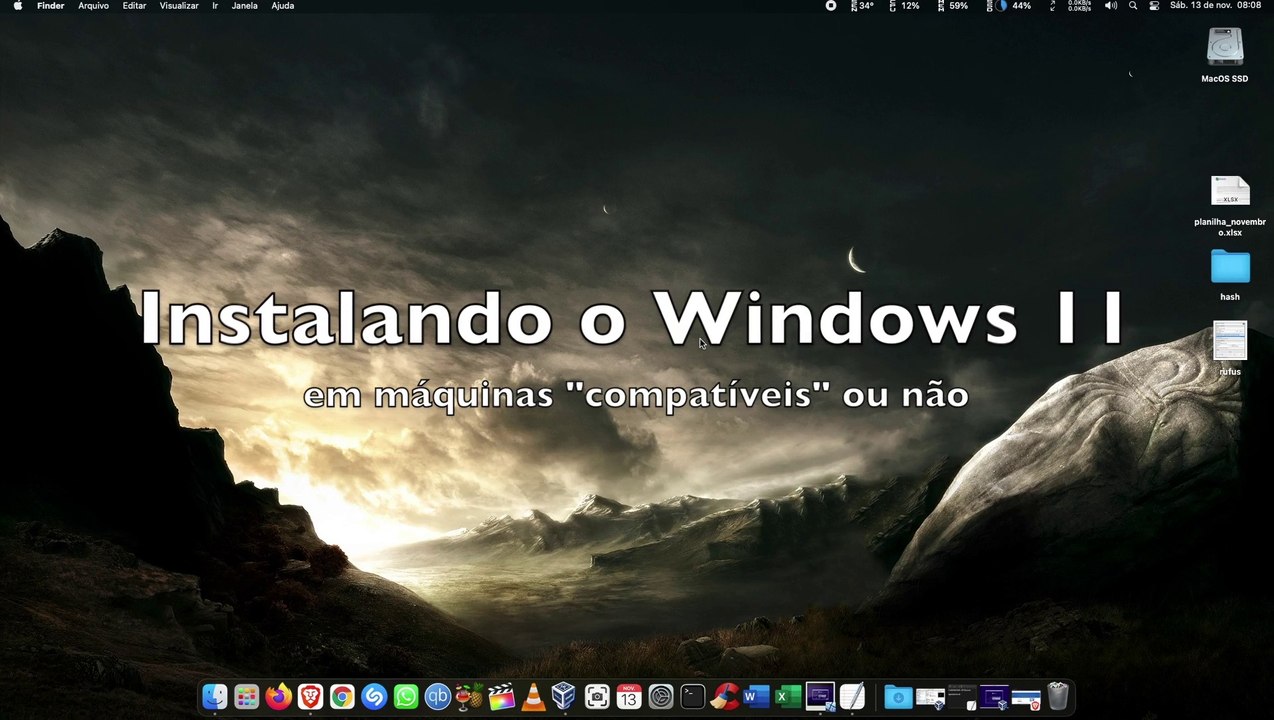Launch Microsoft Excel from the dock
This screenshot has height=720, width=1274.
pyautogui.click(x=788, y=696)
